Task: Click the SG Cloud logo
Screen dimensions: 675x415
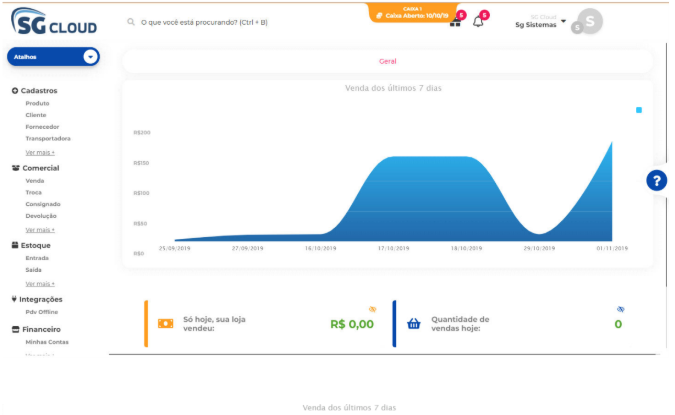Action: tap(54, 21)
